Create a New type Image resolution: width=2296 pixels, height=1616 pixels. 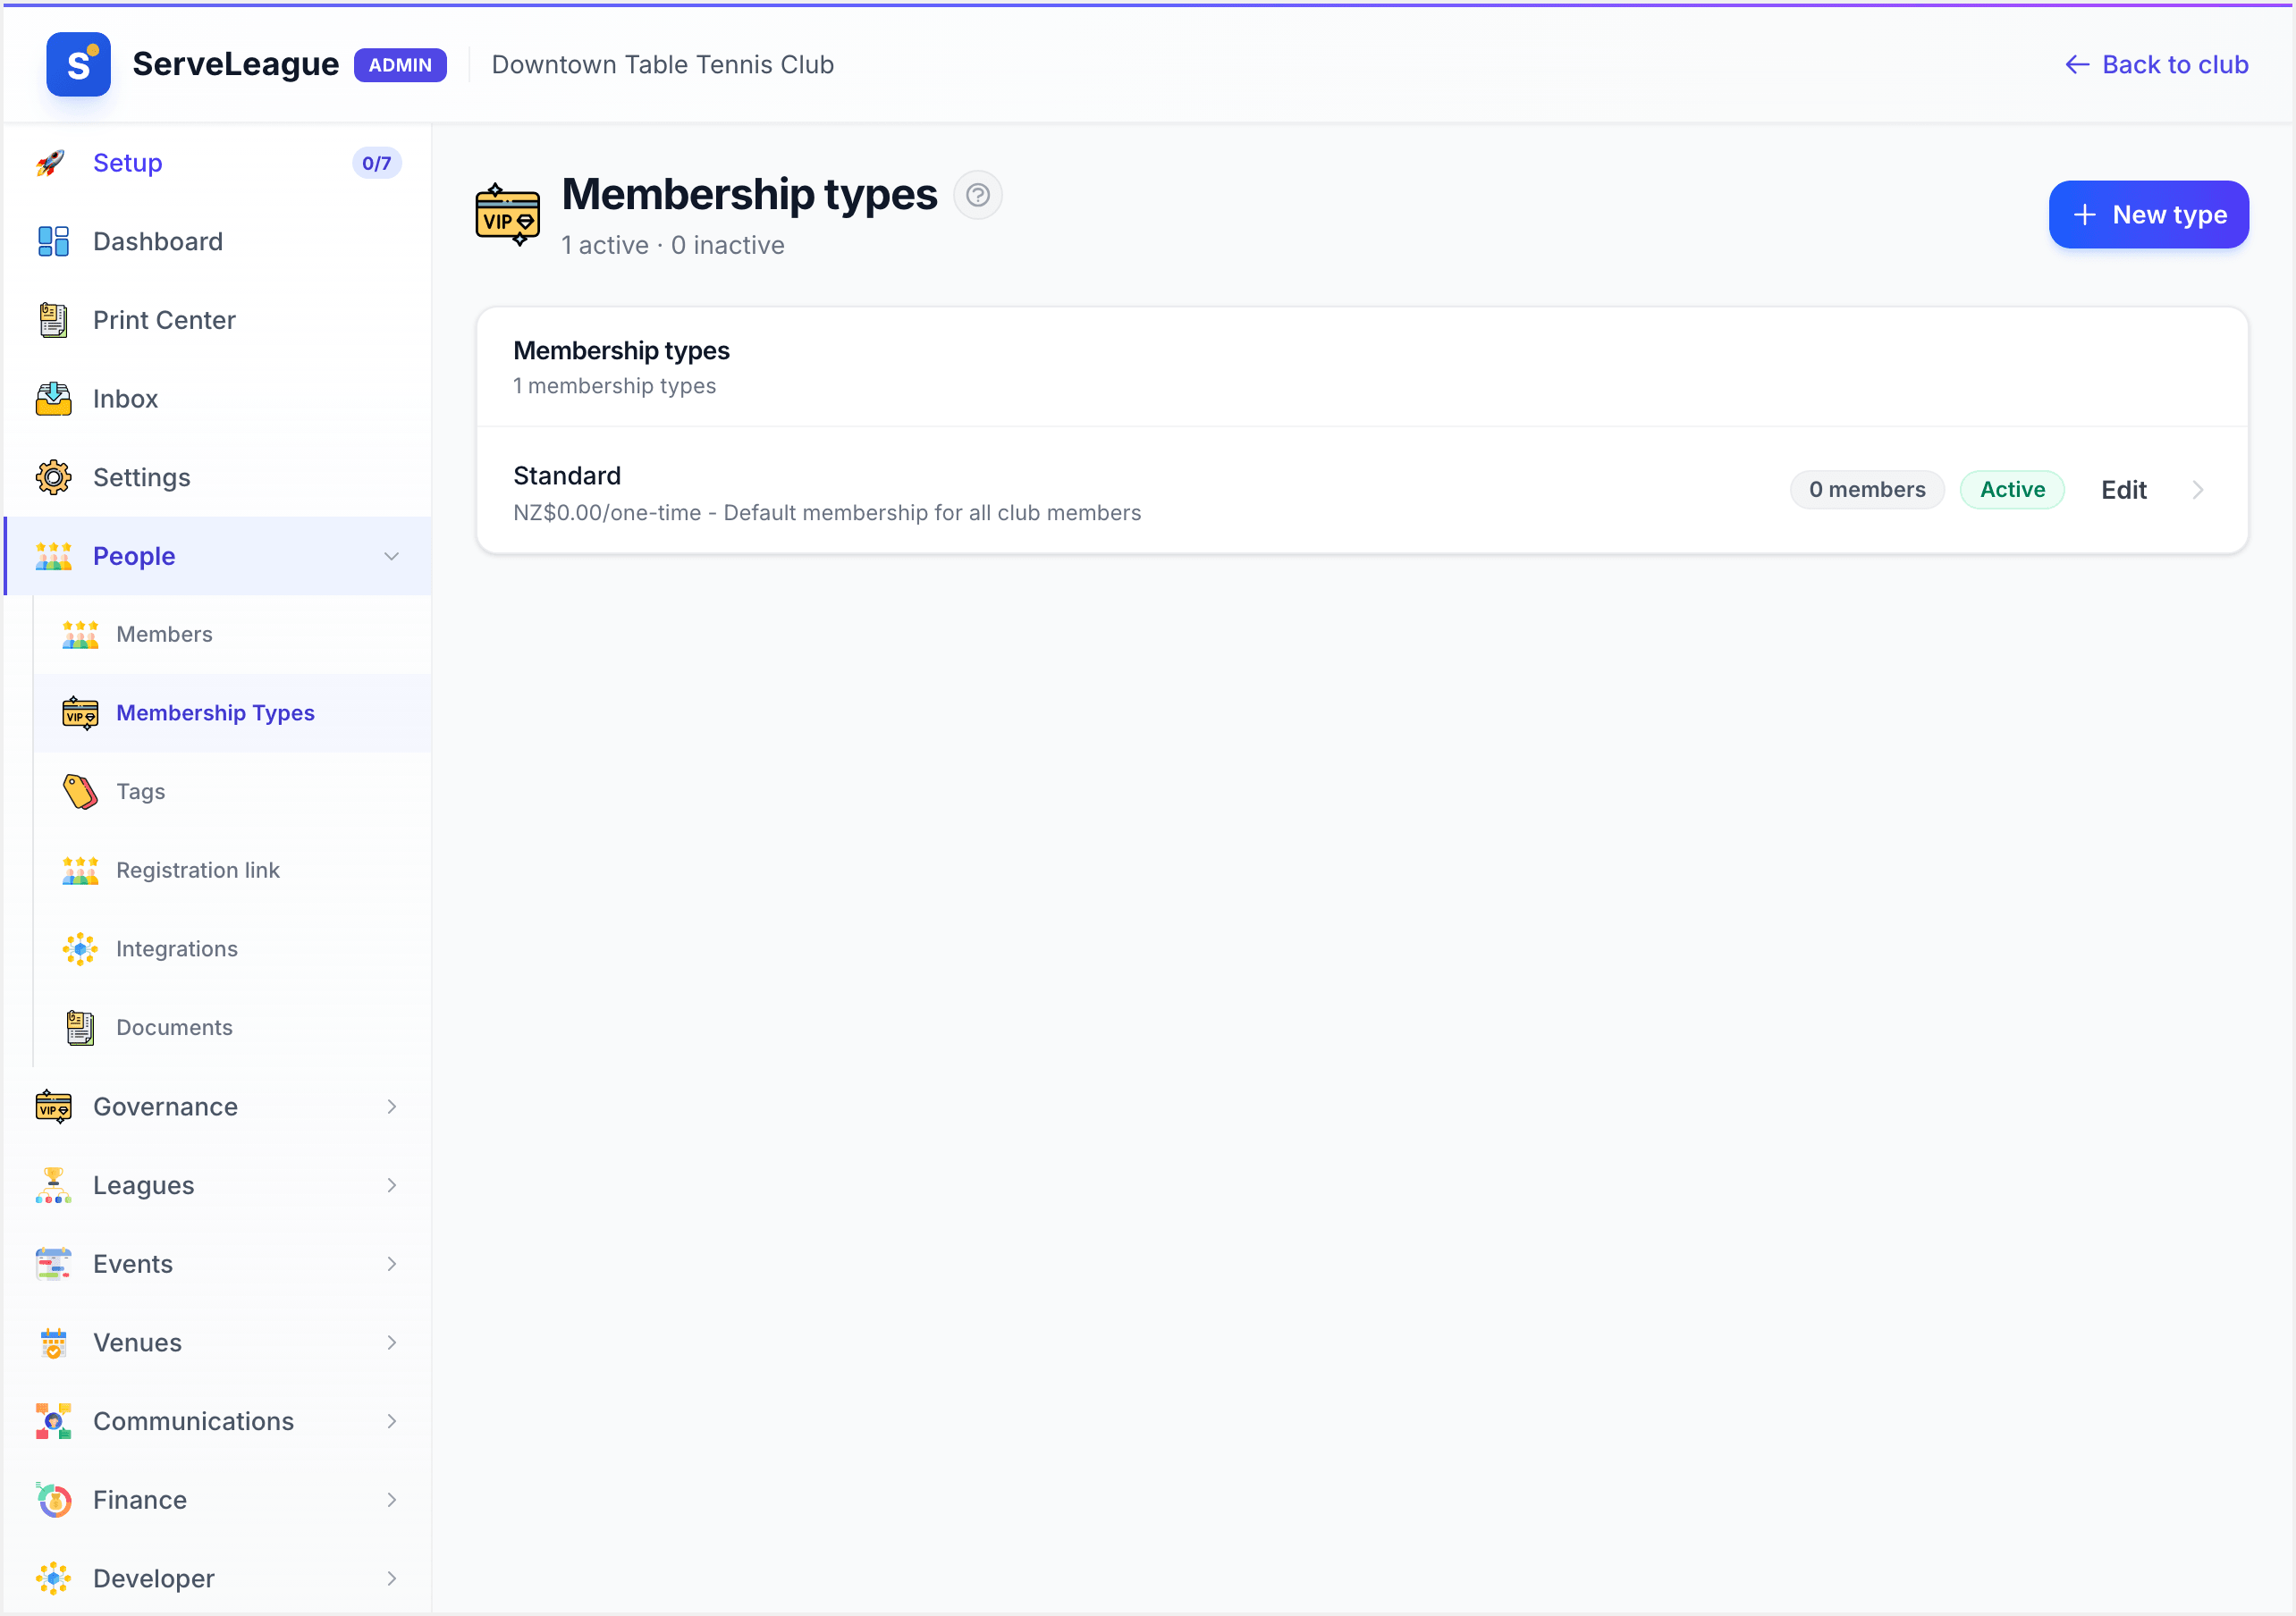coord(2148,215)
